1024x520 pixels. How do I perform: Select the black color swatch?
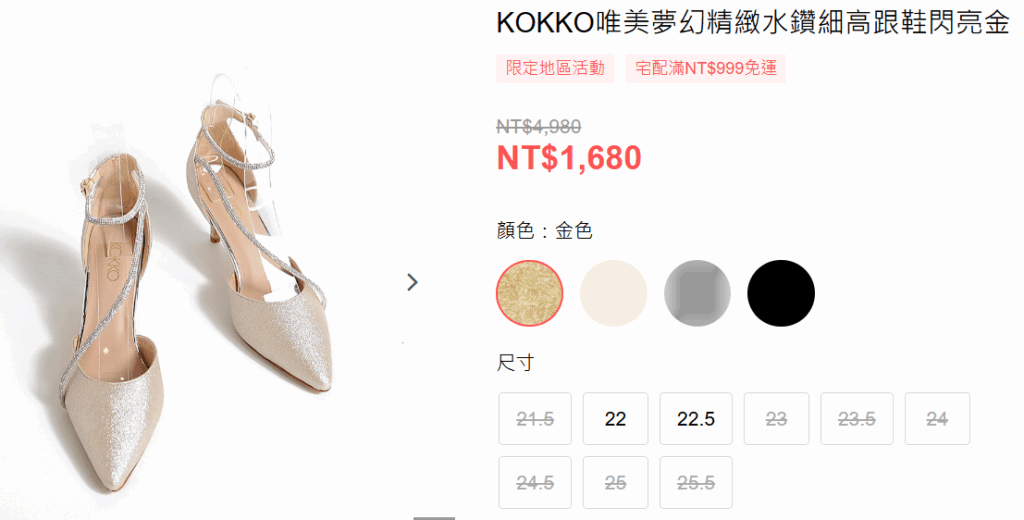780,293
